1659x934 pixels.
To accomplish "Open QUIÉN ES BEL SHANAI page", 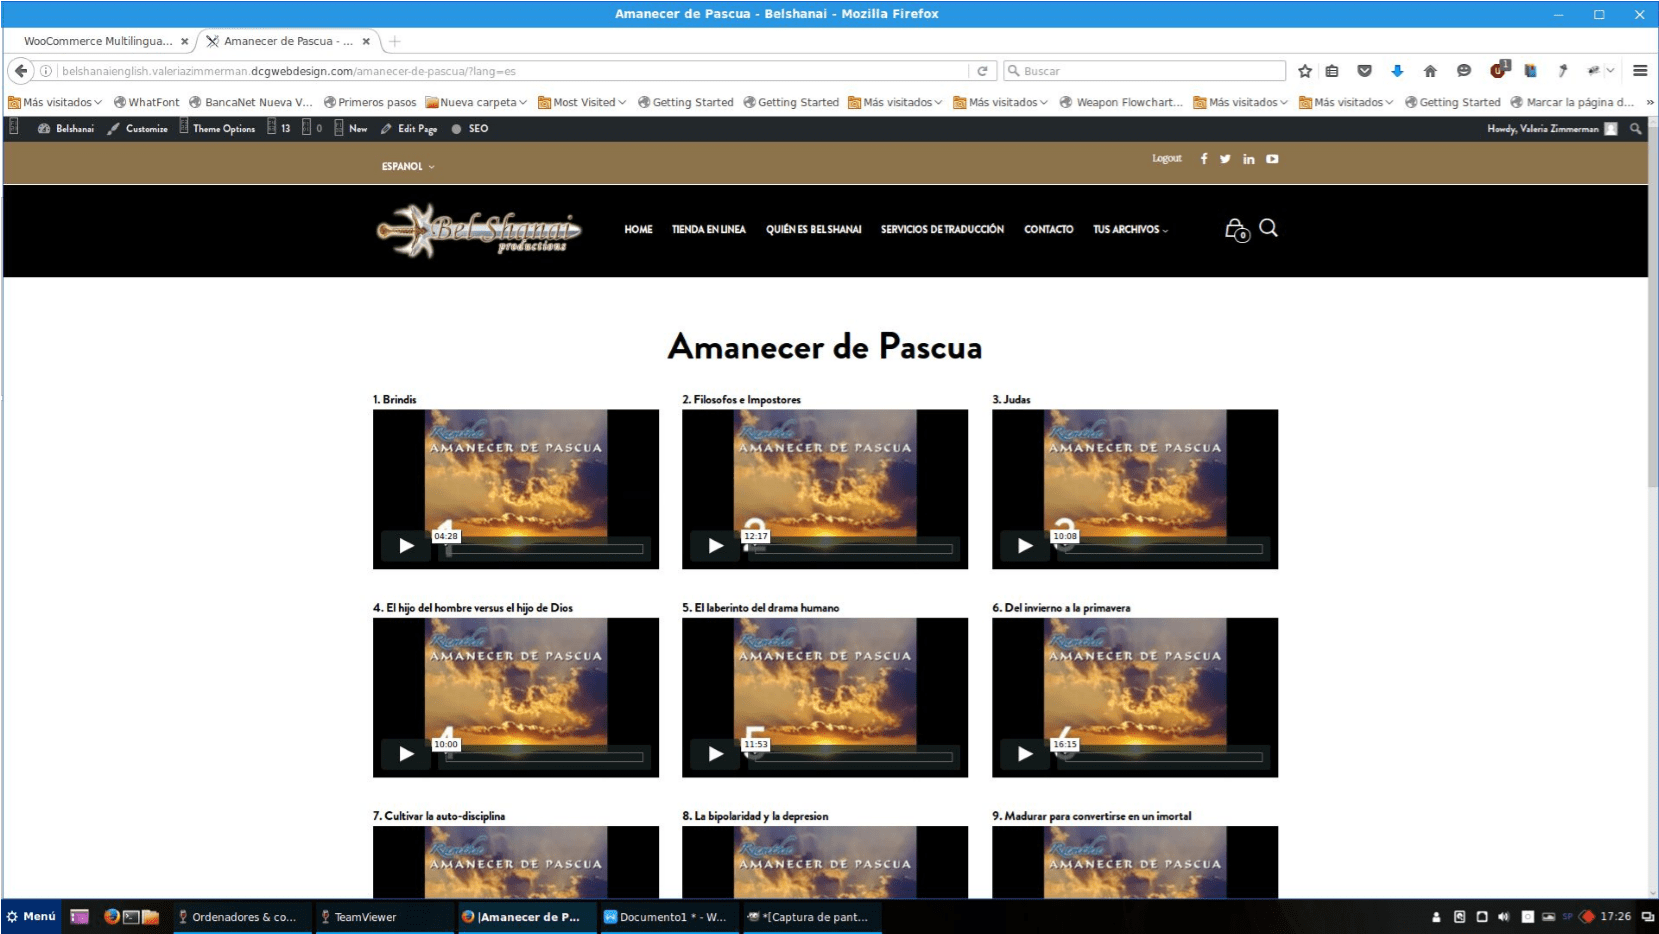I will (x=814, y=230).
